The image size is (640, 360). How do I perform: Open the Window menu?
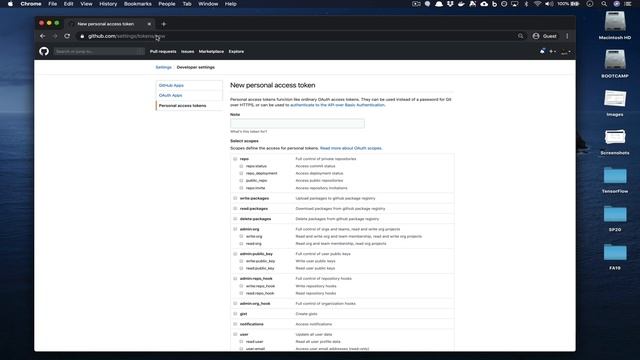pyautogui.click(x=208, y=4)
